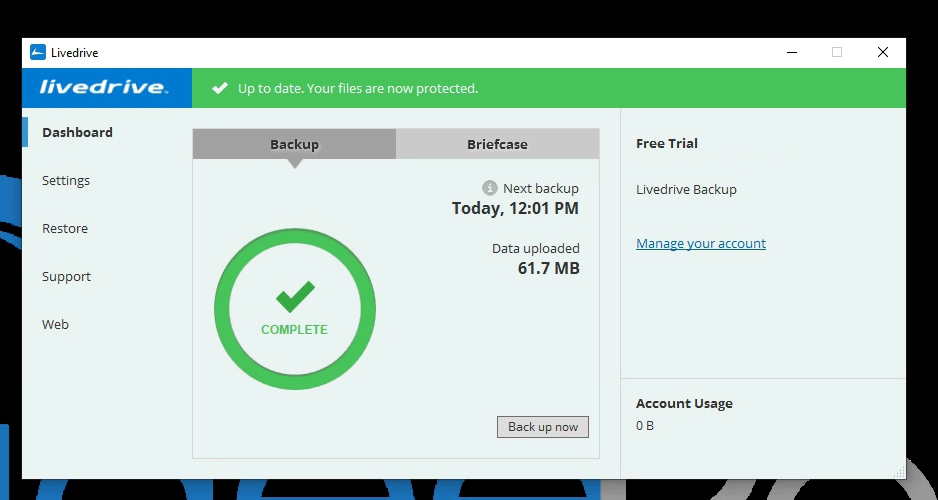Click the Today, 12:01 PM next backup time
This screenshot has width=938, height=500.
pos(515,208)
